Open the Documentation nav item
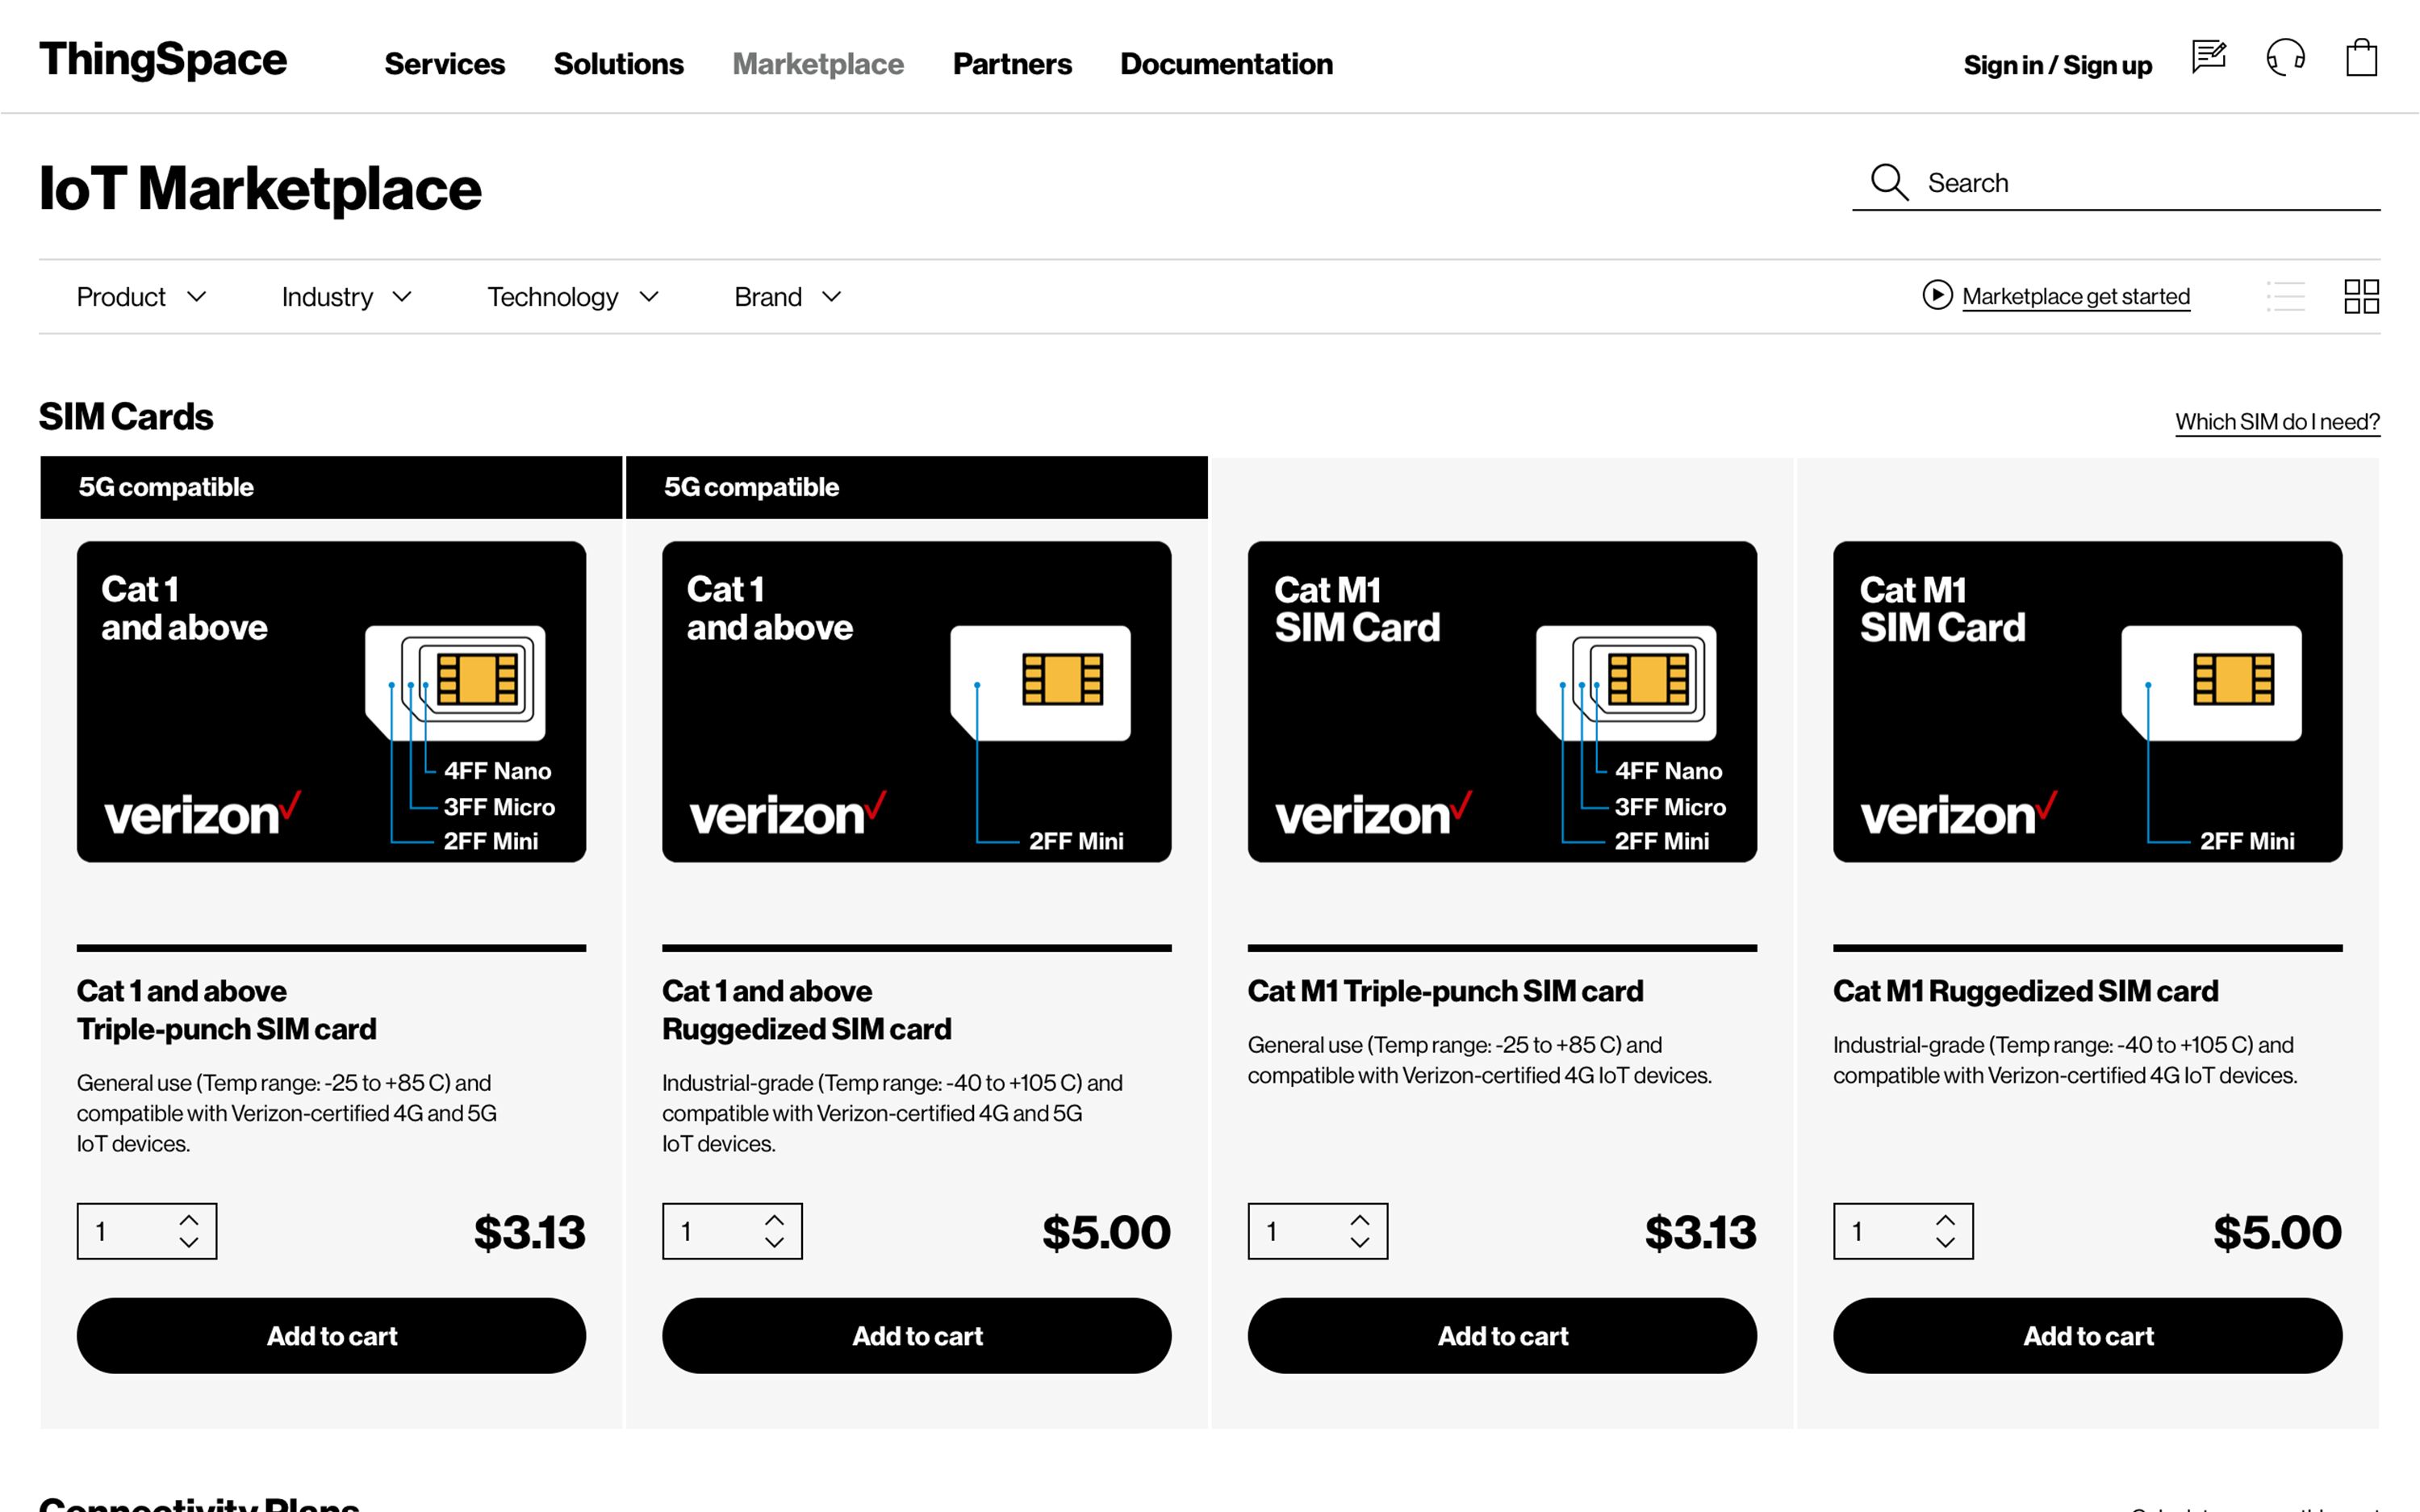This screenshot has width=2420, height=1512. point(1226,64)
